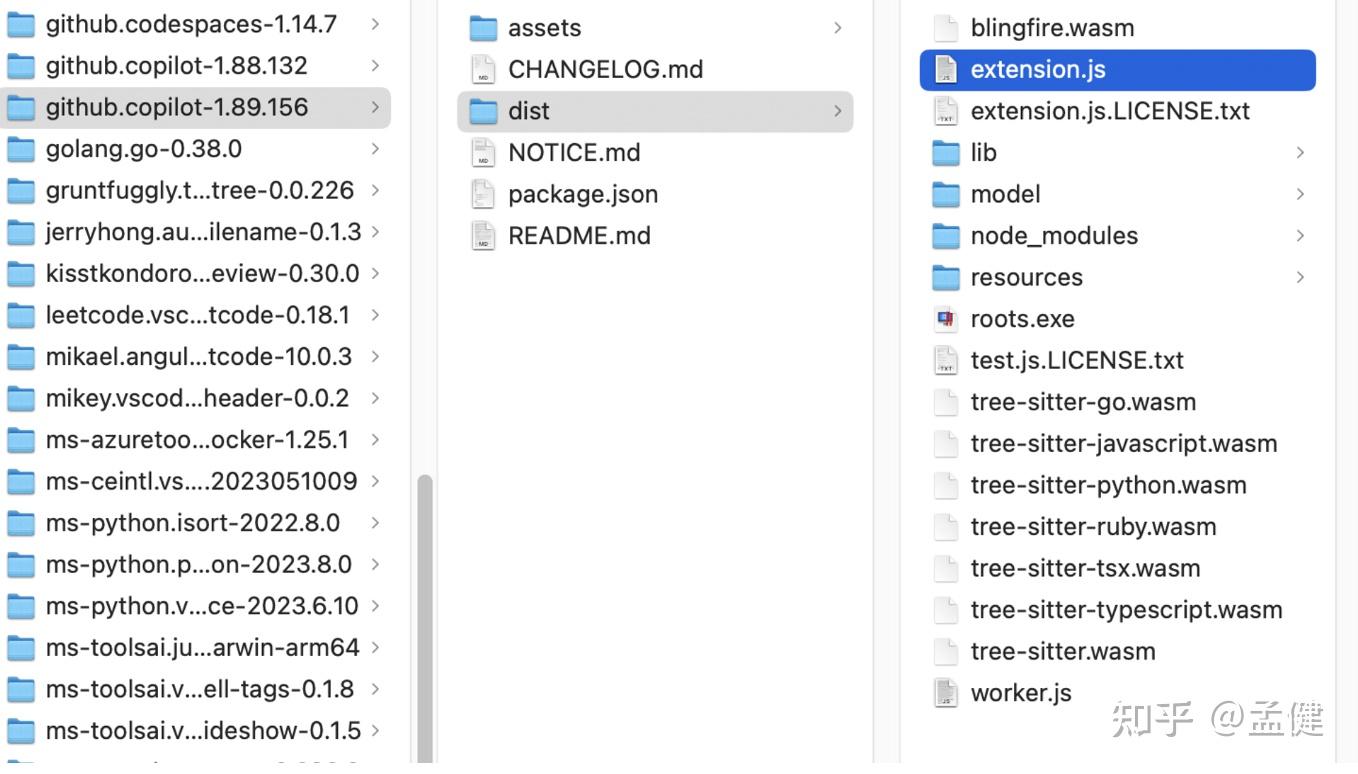The image size is (1358, 774).
Task: Click the test.js.LICENSE.txt file icon
Action: [946, 360]
